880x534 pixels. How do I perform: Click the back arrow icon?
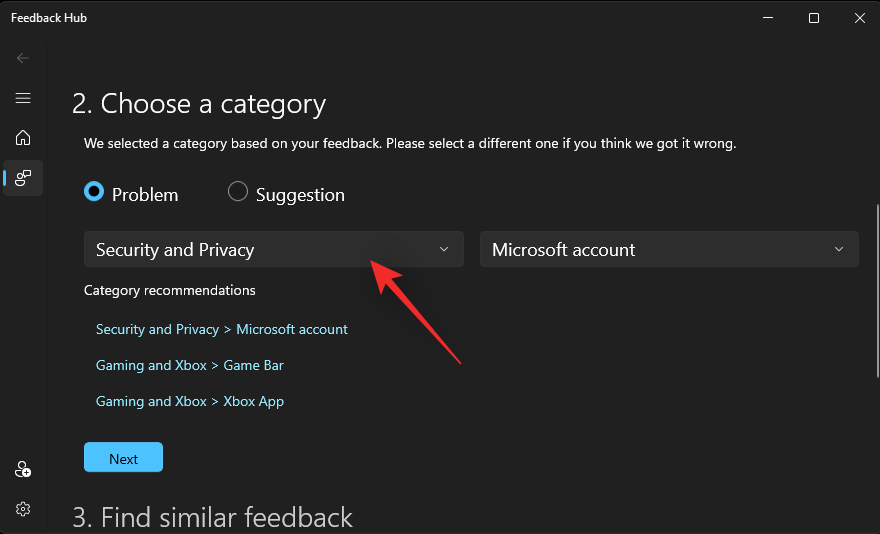(23, 58)
